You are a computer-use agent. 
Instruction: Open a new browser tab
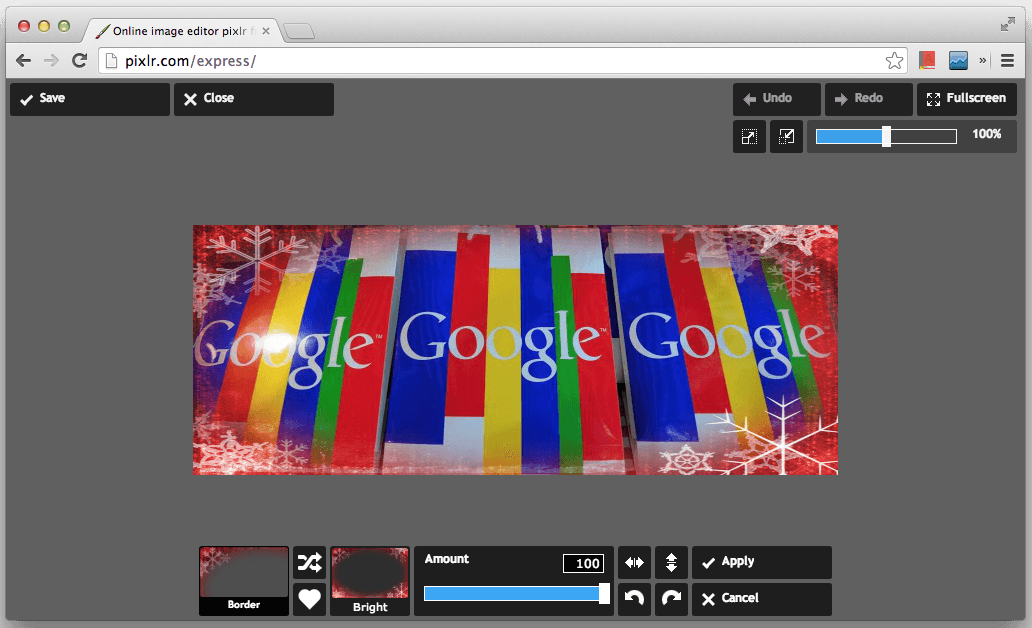point(299,32)
